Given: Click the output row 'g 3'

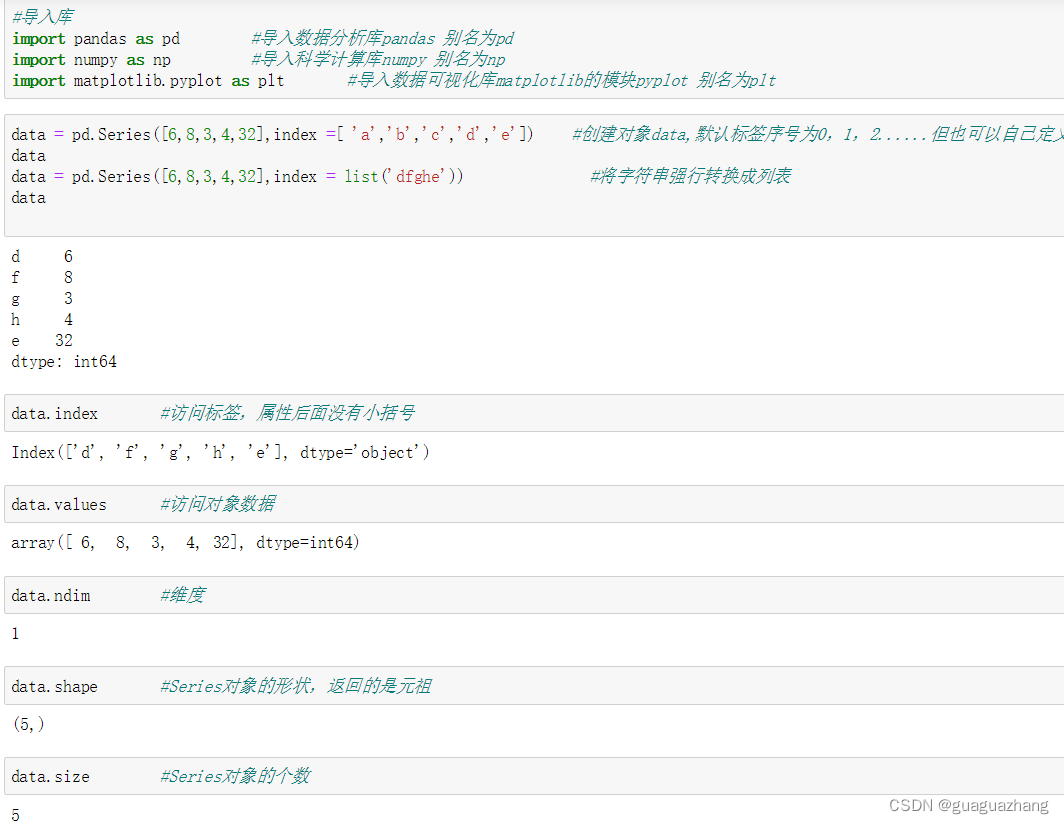Looking at the screenshot, I should point(41,299).
